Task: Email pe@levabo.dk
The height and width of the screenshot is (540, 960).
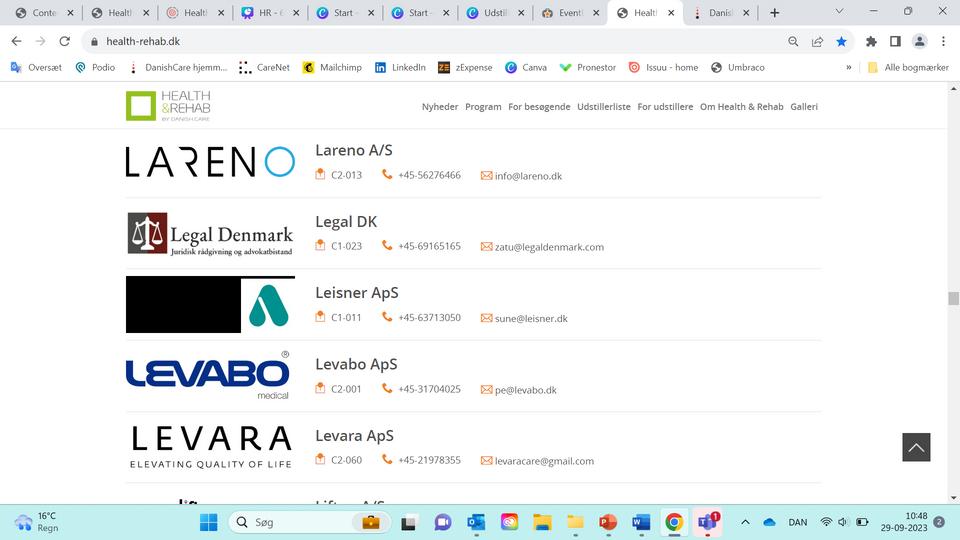Action: (525, 390)
